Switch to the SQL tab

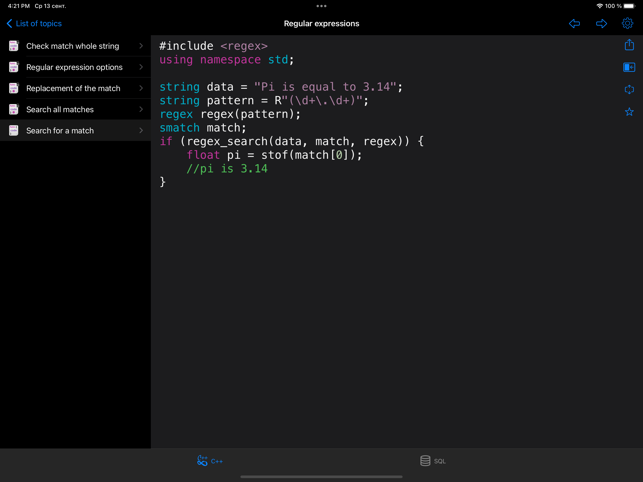tap(433, 461)
